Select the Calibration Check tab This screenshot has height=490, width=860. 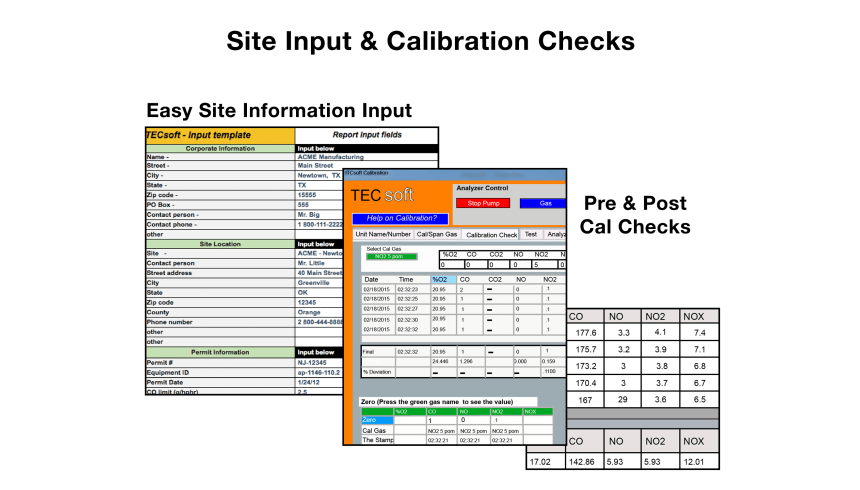click(492, 234)
